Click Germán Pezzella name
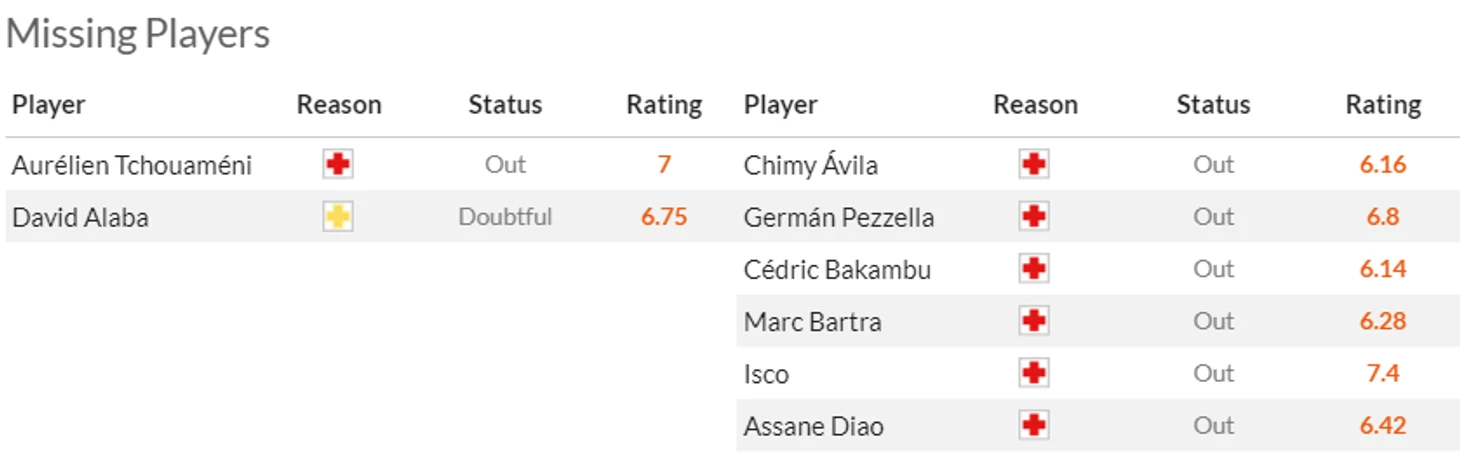 [839, 217]
